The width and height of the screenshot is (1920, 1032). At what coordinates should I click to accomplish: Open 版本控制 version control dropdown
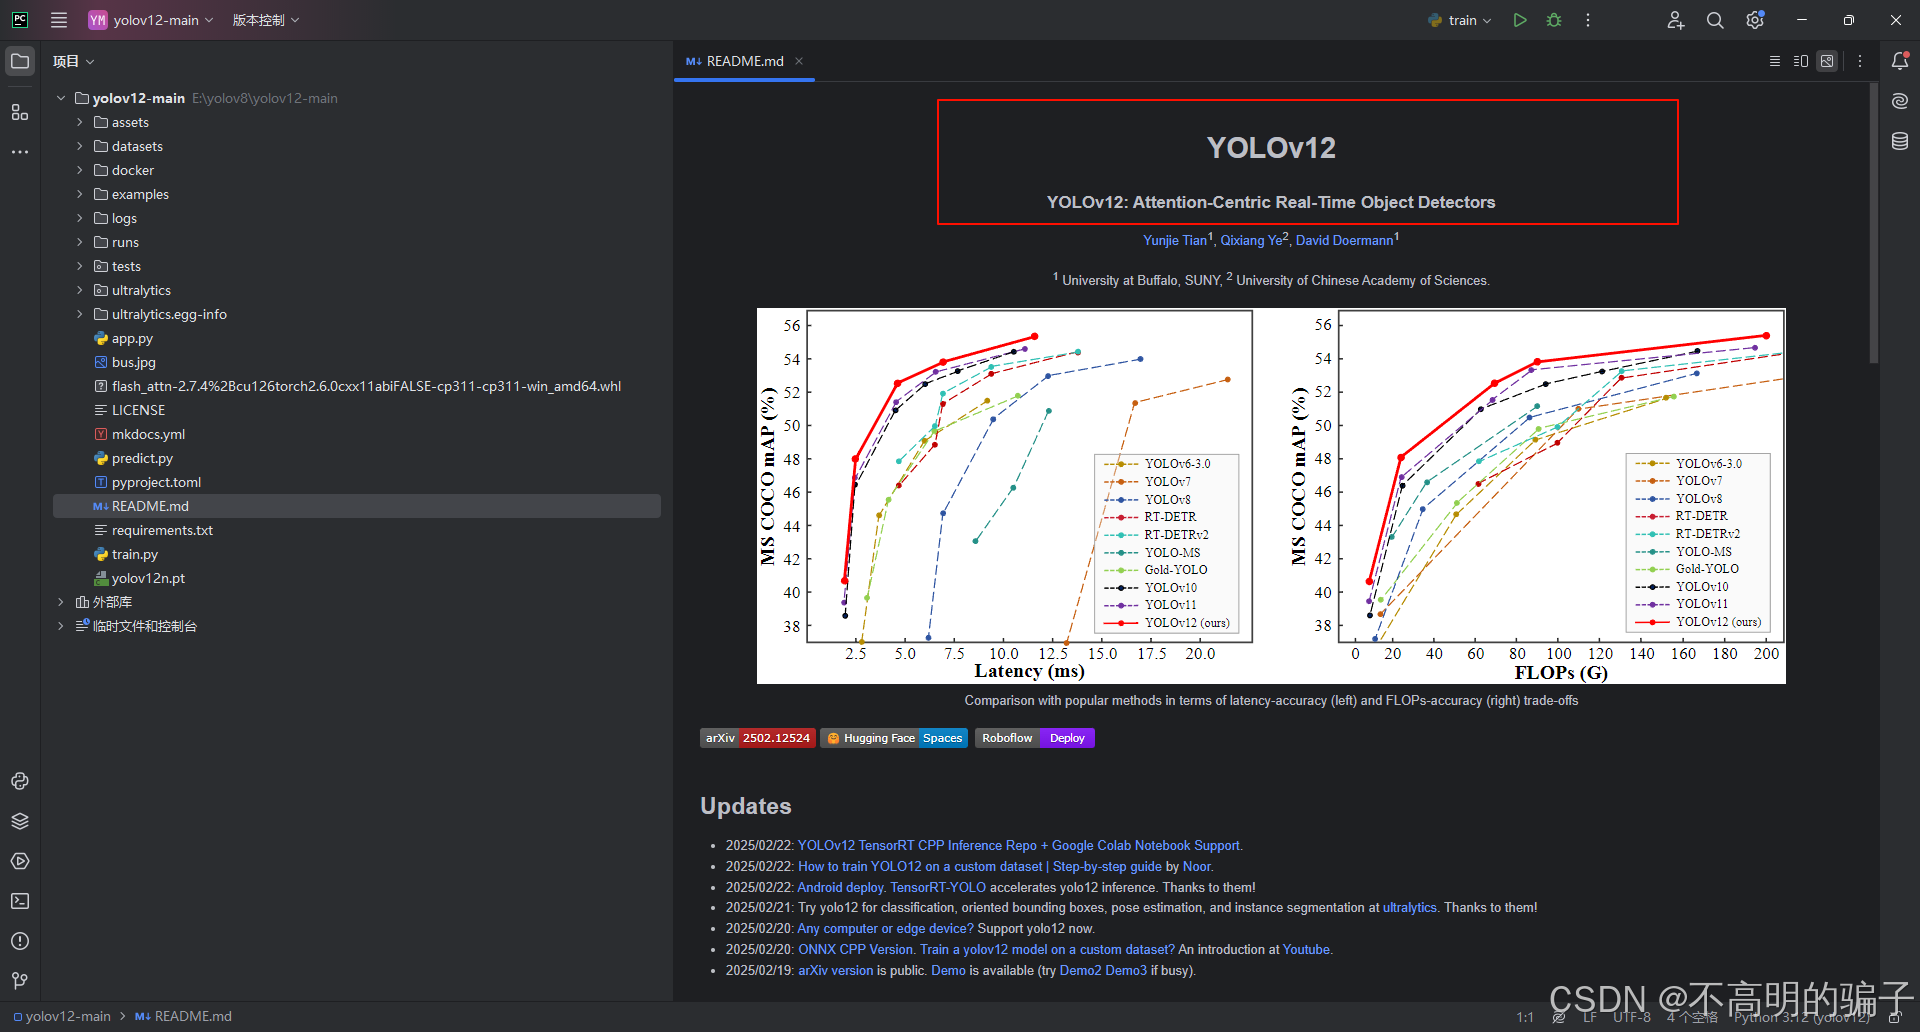[266, 20]
